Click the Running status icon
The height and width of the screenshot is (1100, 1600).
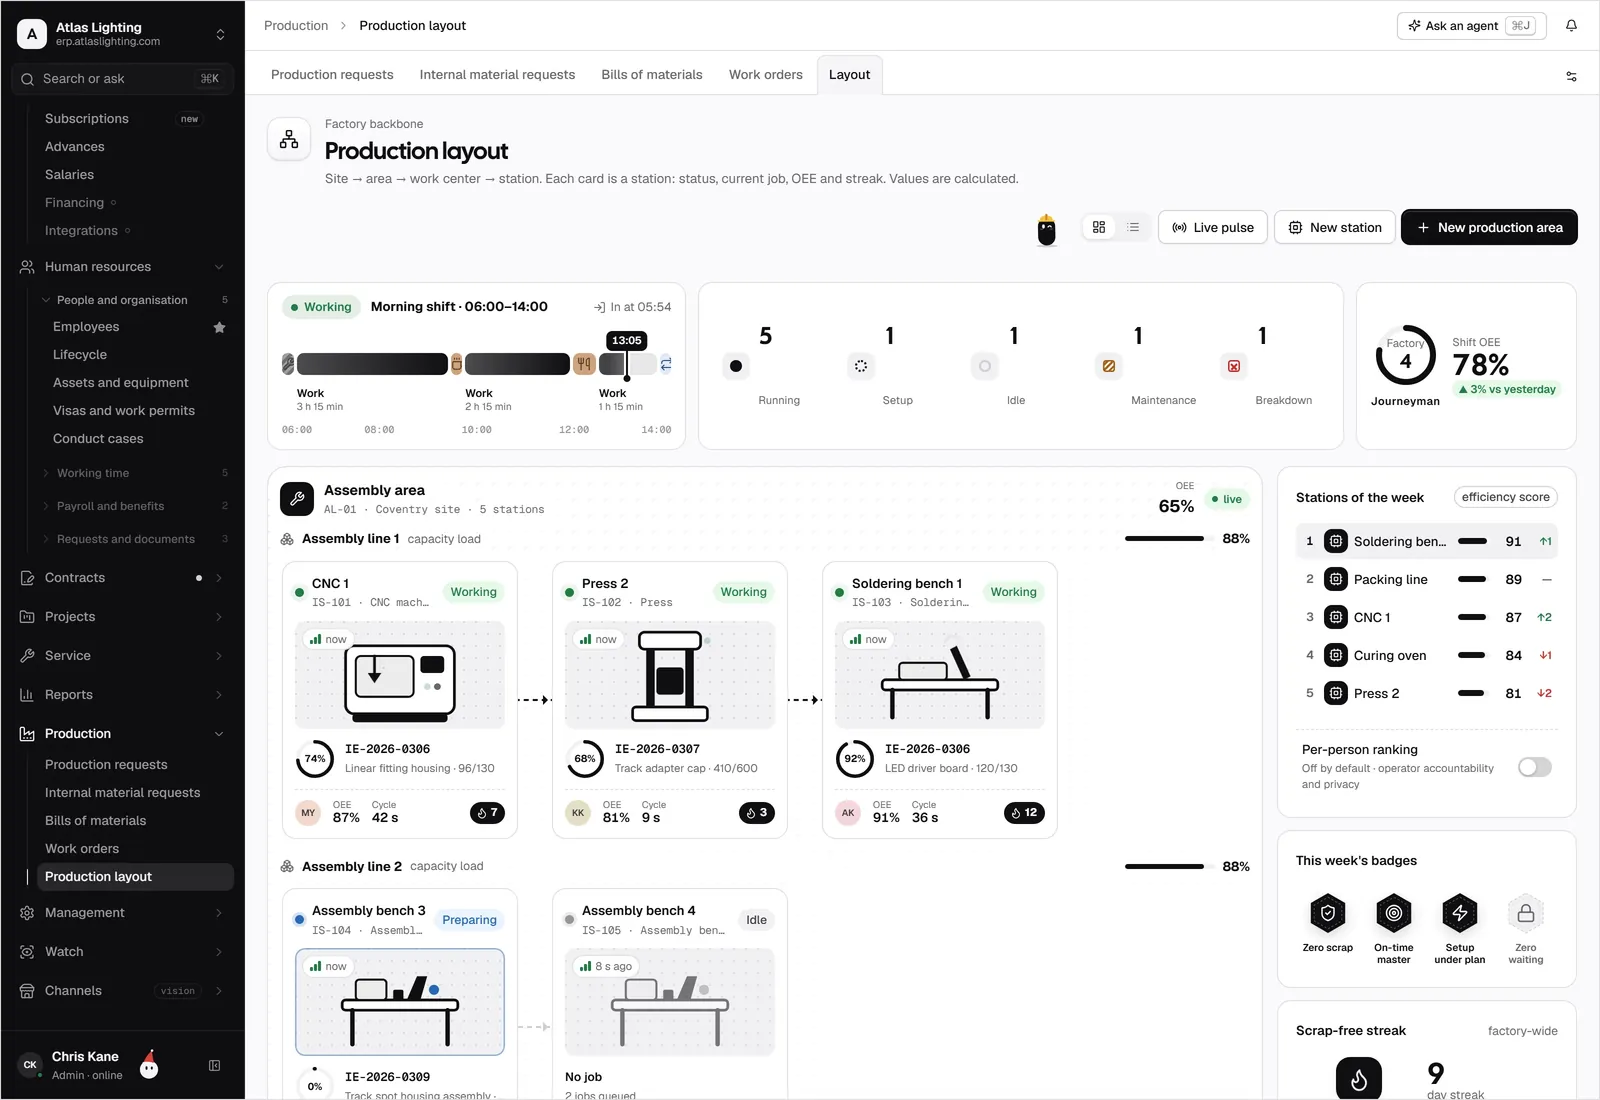click(x=736, y=366)
